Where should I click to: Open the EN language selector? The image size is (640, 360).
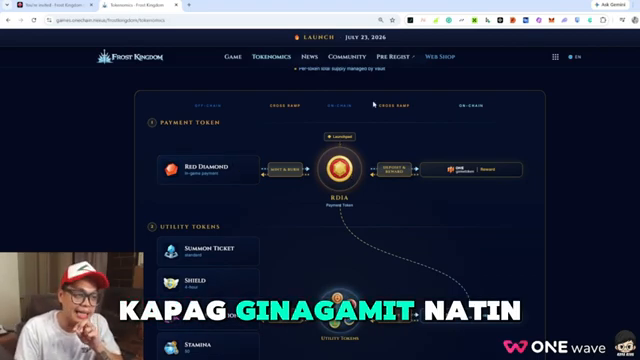click(x=575, y=57)
